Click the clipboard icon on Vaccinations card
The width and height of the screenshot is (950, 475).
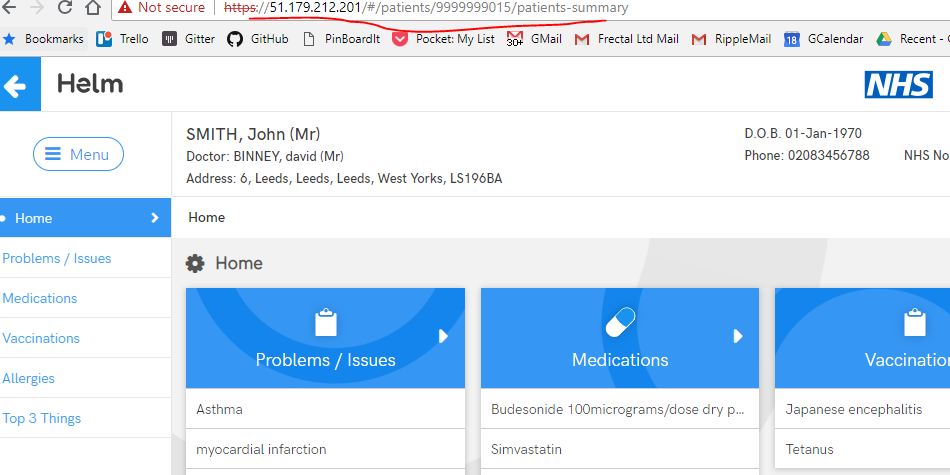coord(915,323)
